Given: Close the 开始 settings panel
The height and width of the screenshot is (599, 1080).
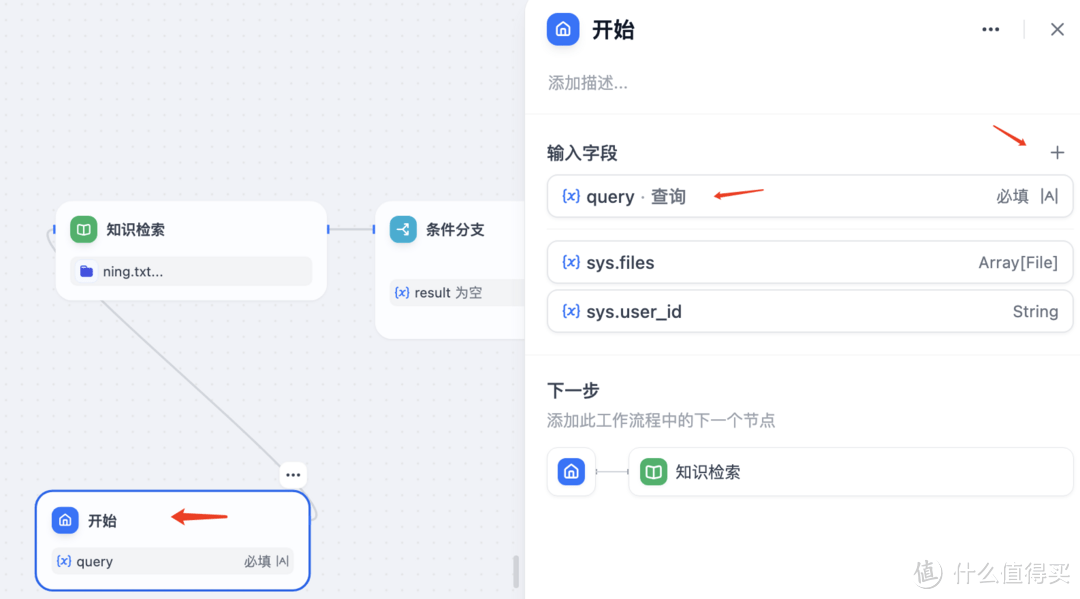Looking at the screenshot, I should click(x=1057, y=29).
